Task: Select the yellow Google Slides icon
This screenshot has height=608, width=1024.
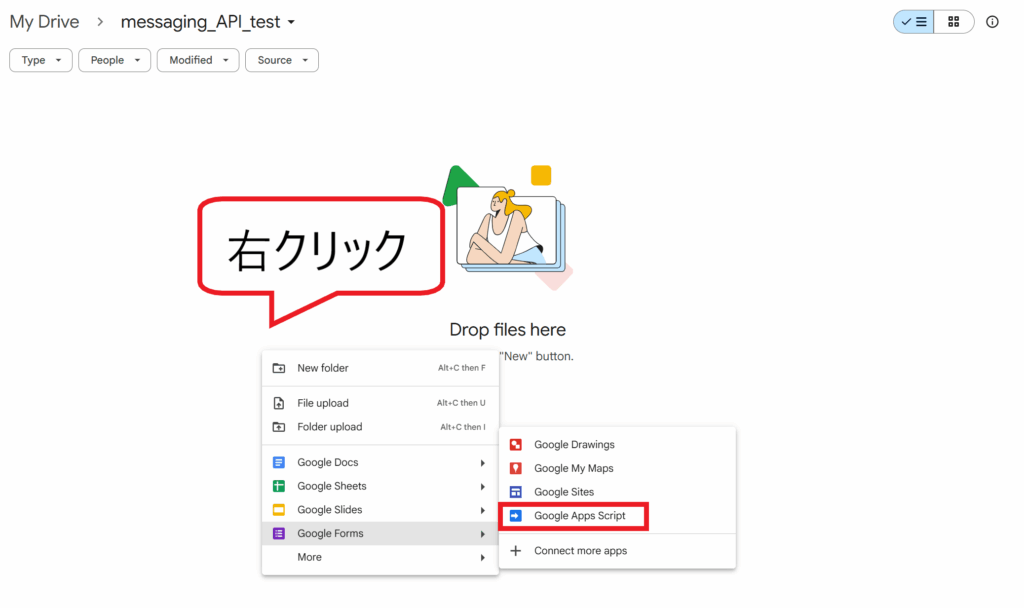Action: click(x=279, y=510)
